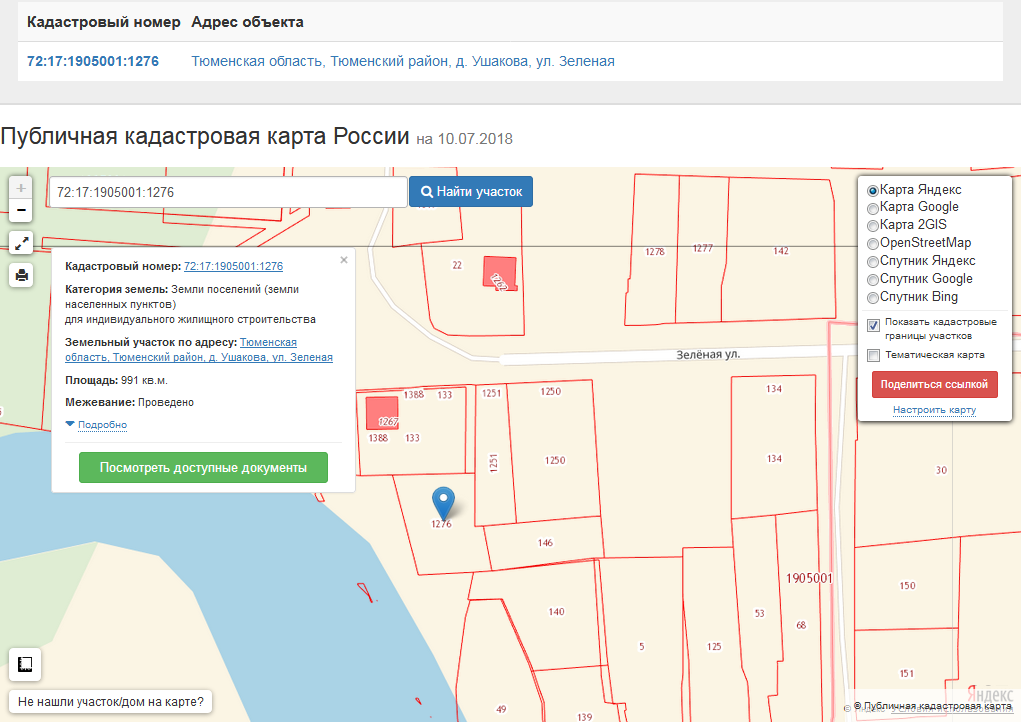Click cadastral quarter label 1905001

[809, 578]
